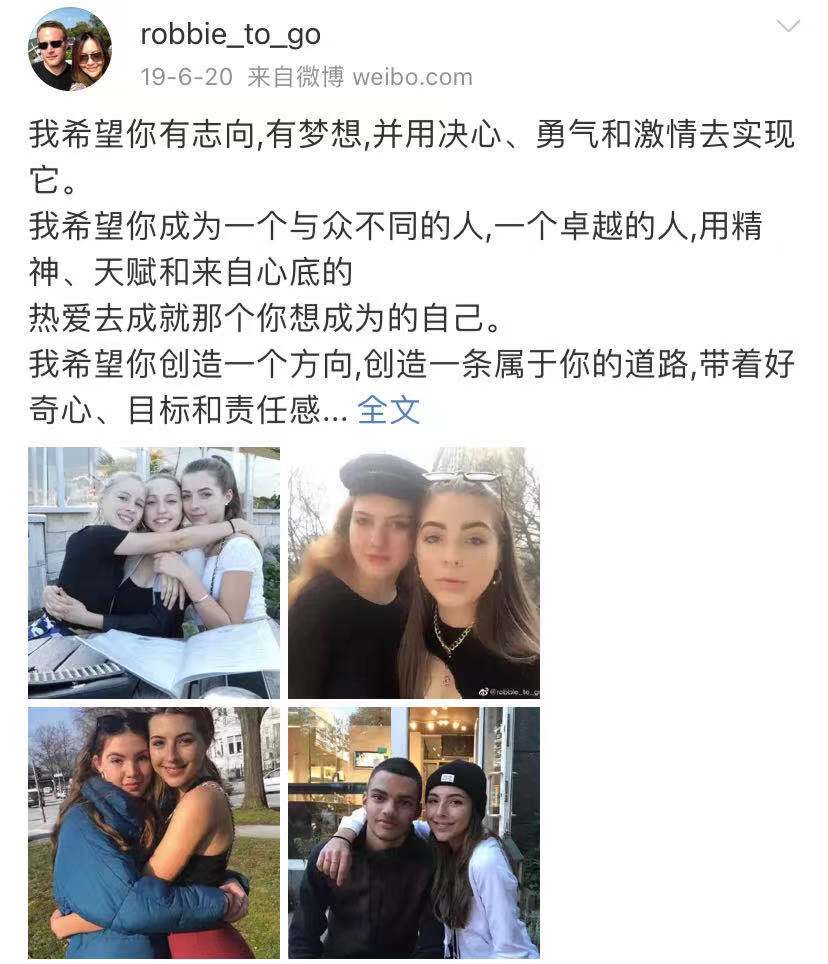The width and height of the screenshot is (828, 964).
Task: Open the weibo.com source link
Action: click(412, 77)
